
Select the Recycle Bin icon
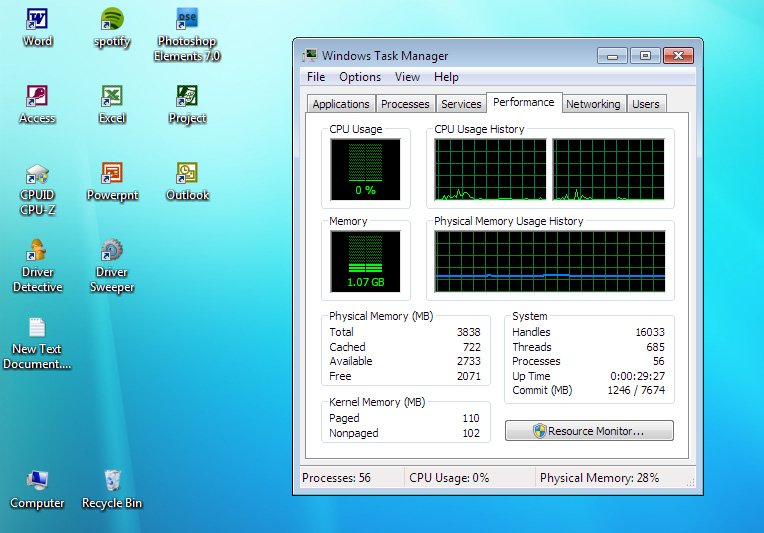point(112,489)
